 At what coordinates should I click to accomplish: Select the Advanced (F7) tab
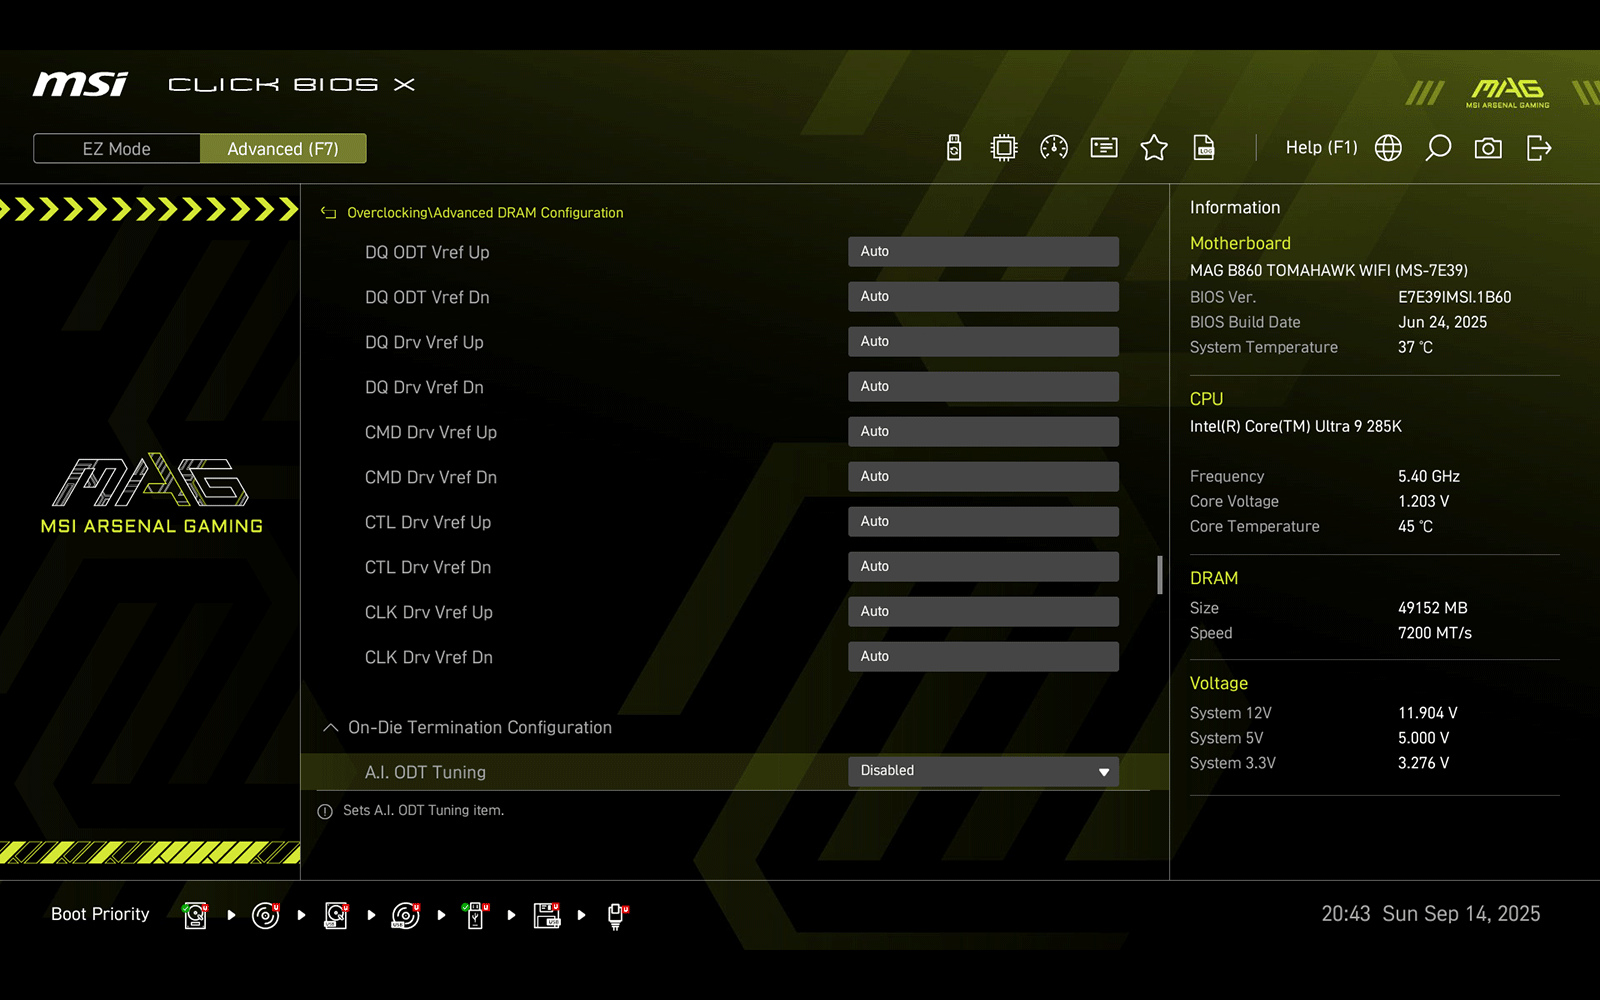(283, 149)
